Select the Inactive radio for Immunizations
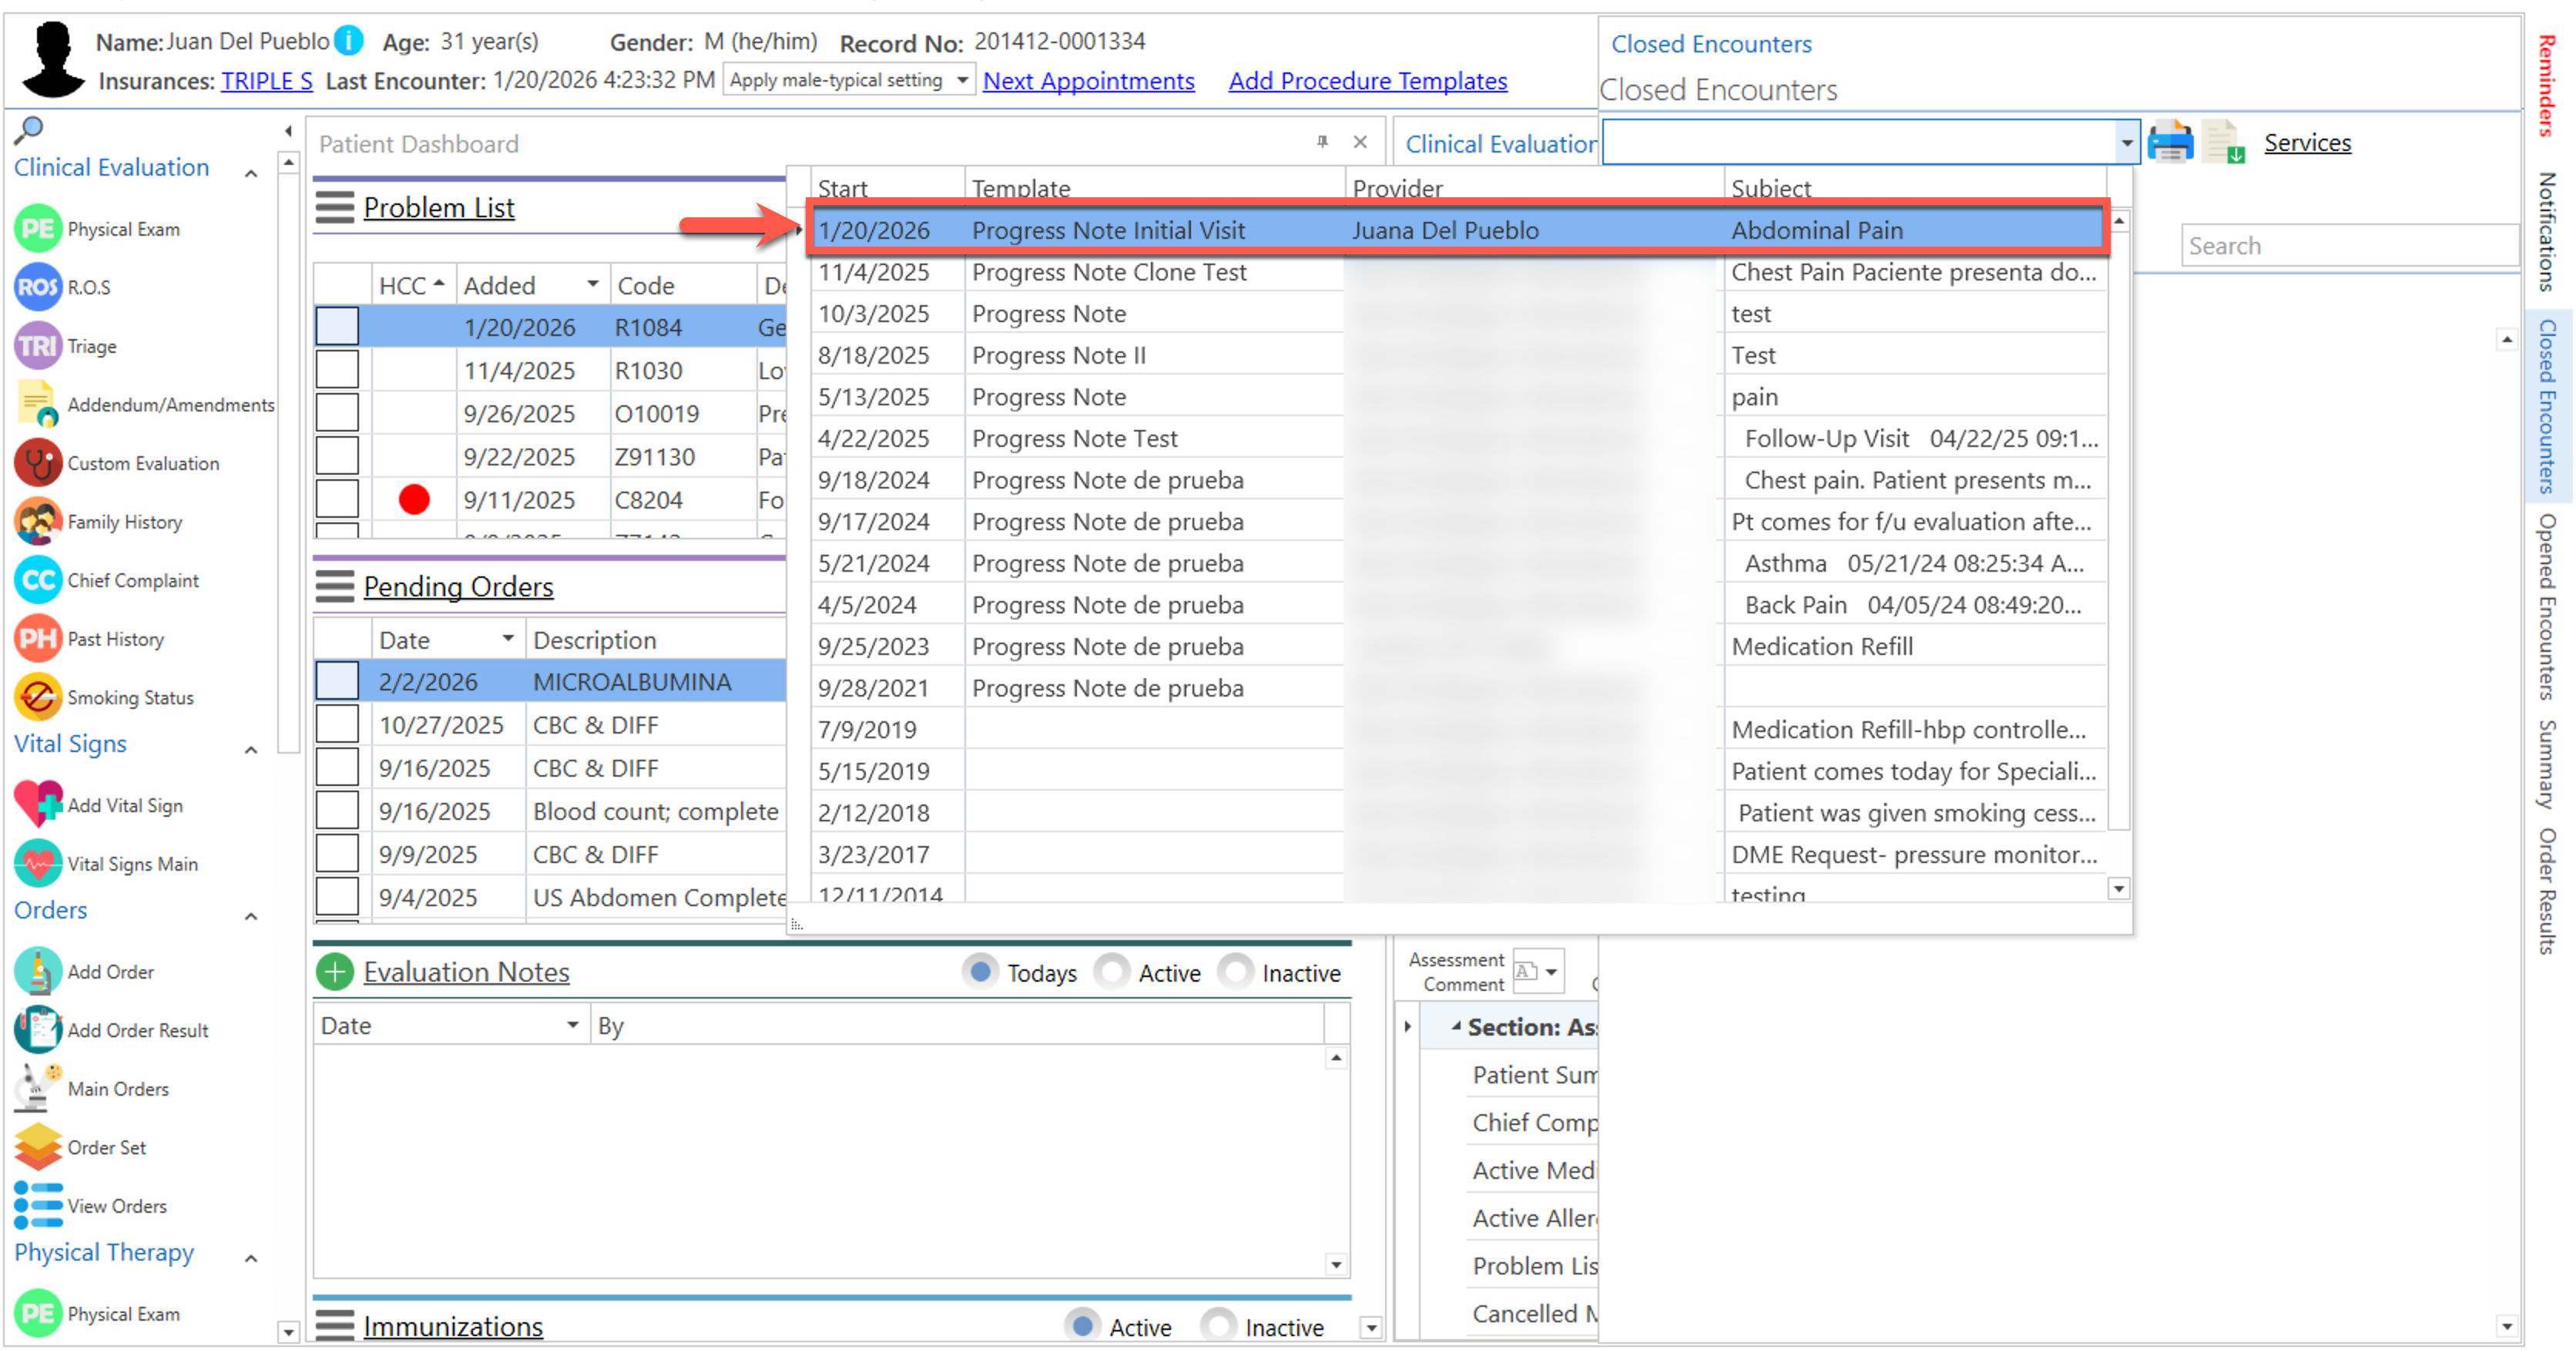Image resolution: width=2576 pixels, height=1350 pixels. click(1218, 1326)
